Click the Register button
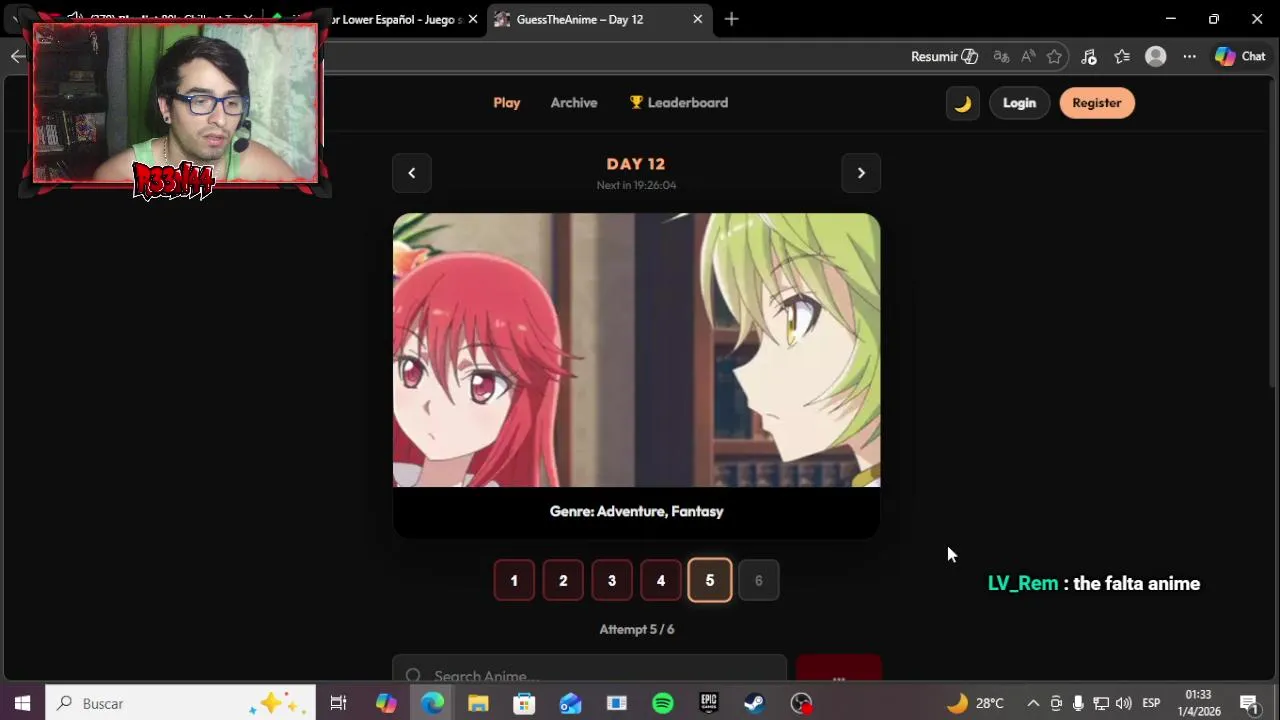This screenshot has height=720, width=1280. coord(1097,103)
